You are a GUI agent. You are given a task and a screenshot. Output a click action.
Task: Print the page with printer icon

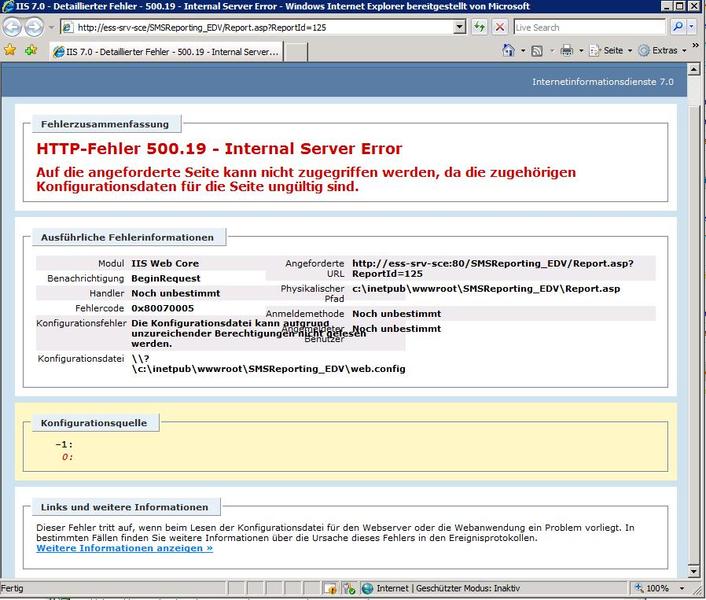tap(566, 50)
